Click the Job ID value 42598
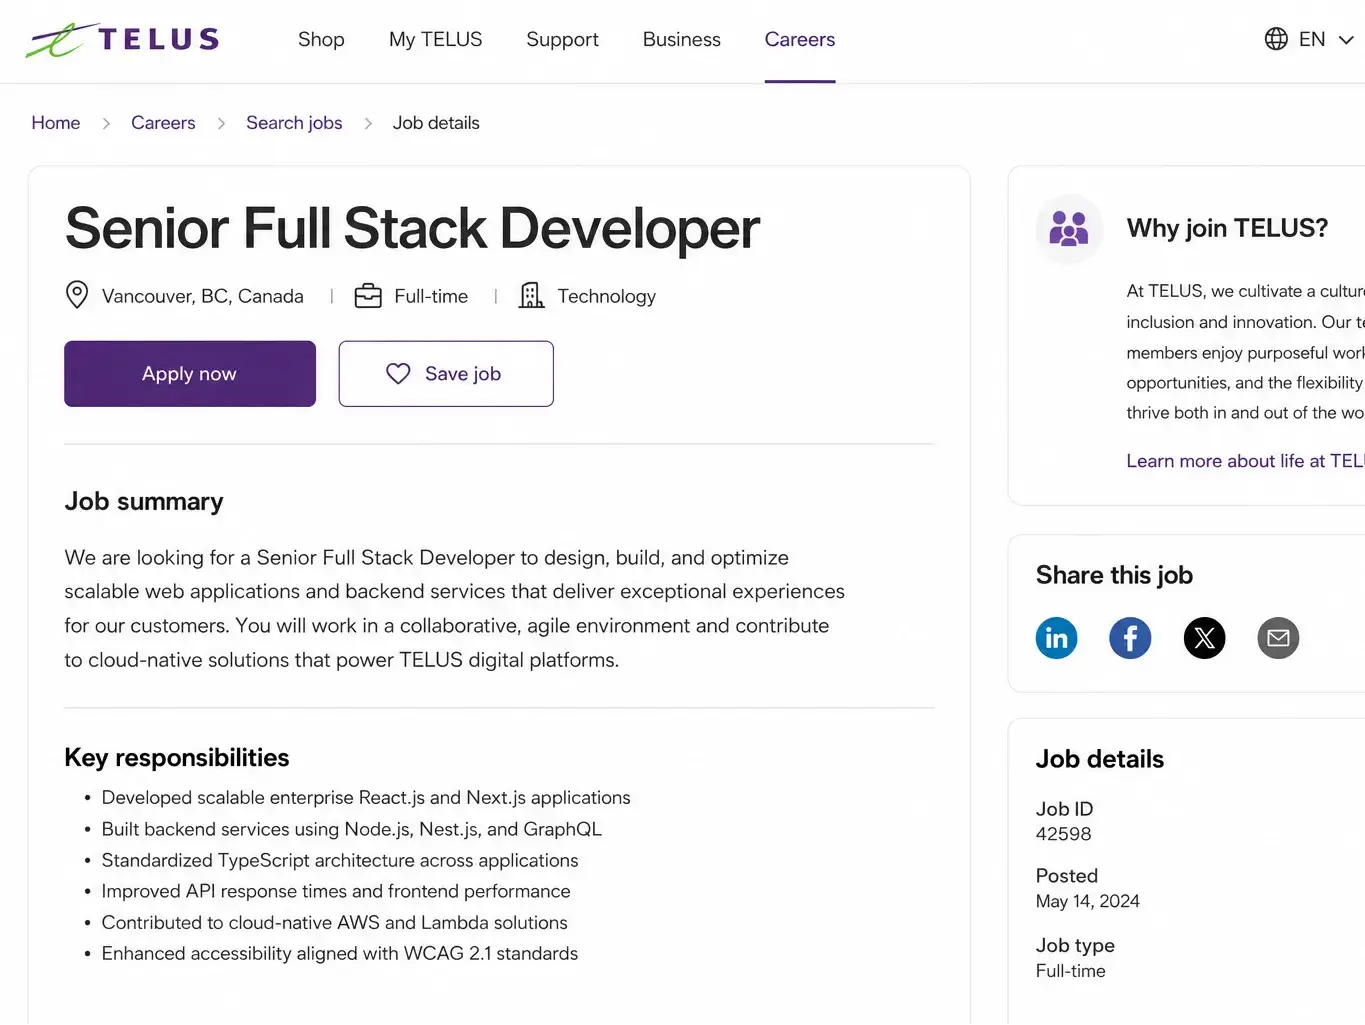Screen dimensions: 1365x1025 (1064, 834)
